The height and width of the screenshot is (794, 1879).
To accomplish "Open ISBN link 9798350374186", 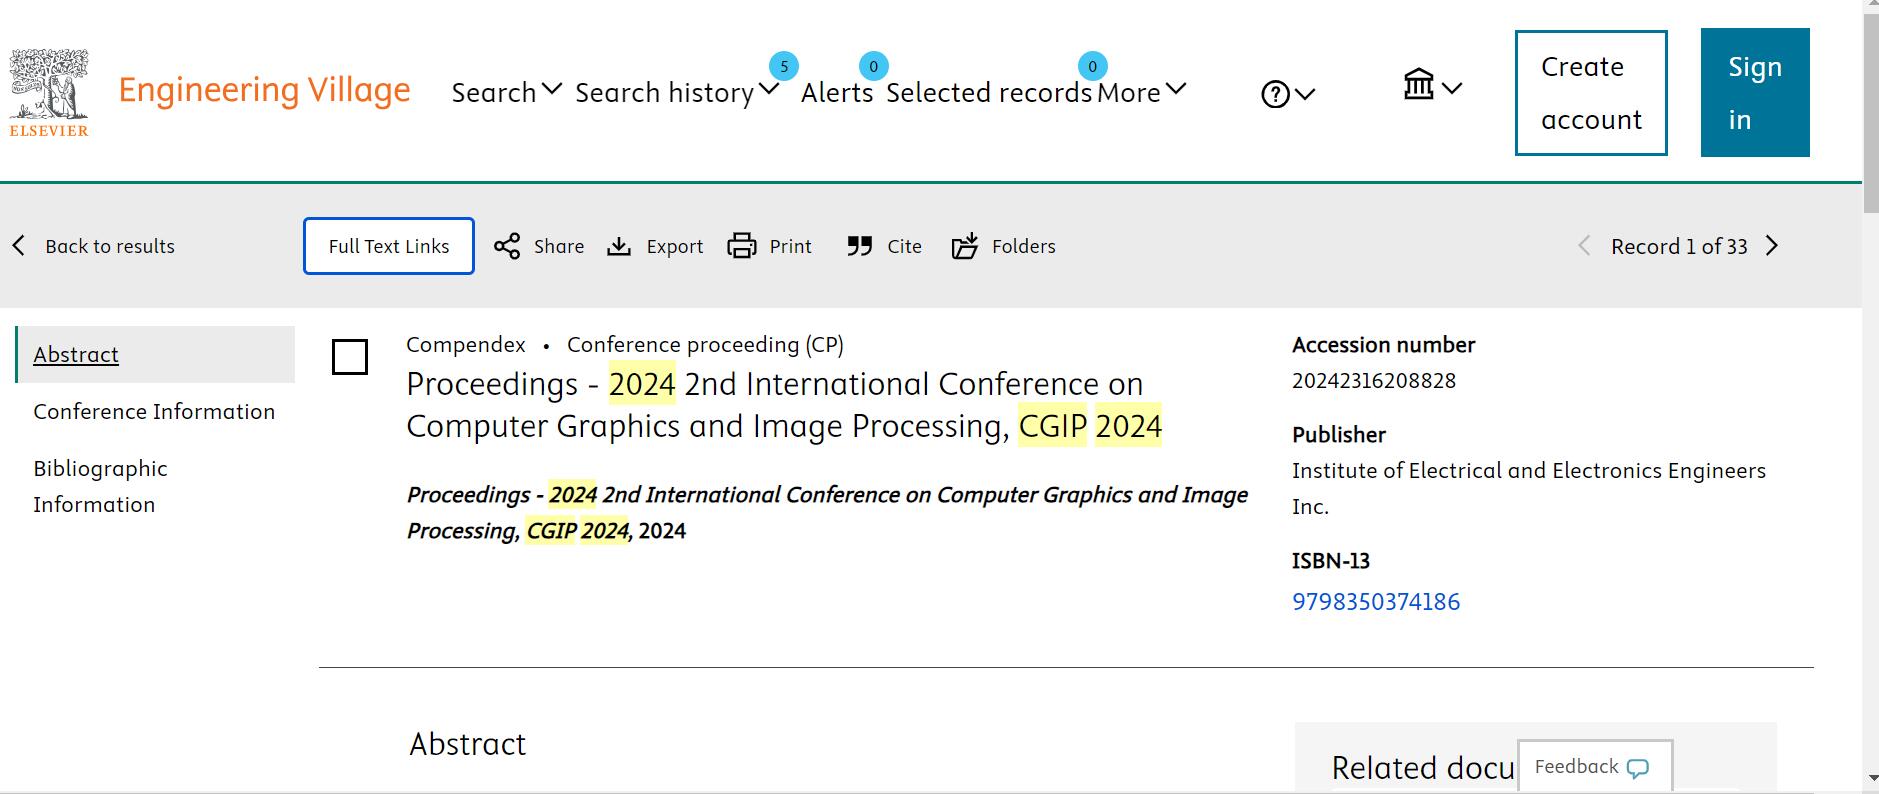I will click(x=1376, y=601).
